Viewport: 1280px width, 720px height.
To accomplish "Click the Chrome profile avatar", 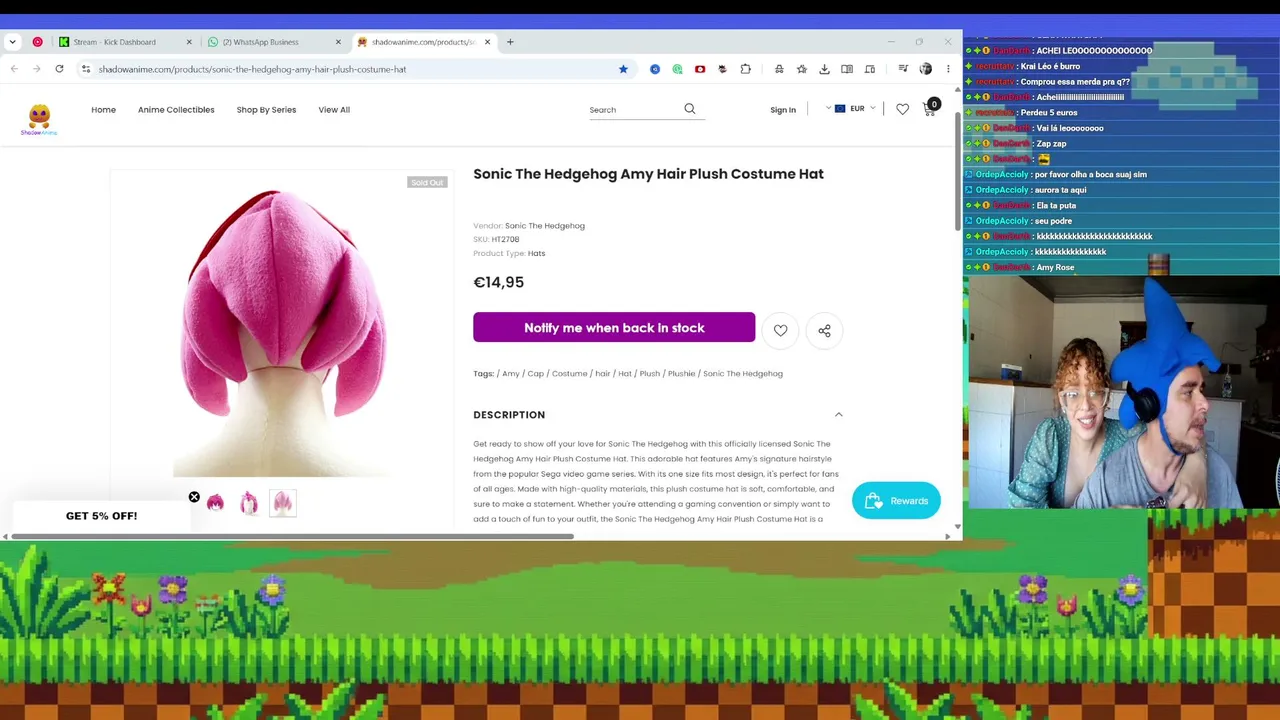I will (925, 69).
